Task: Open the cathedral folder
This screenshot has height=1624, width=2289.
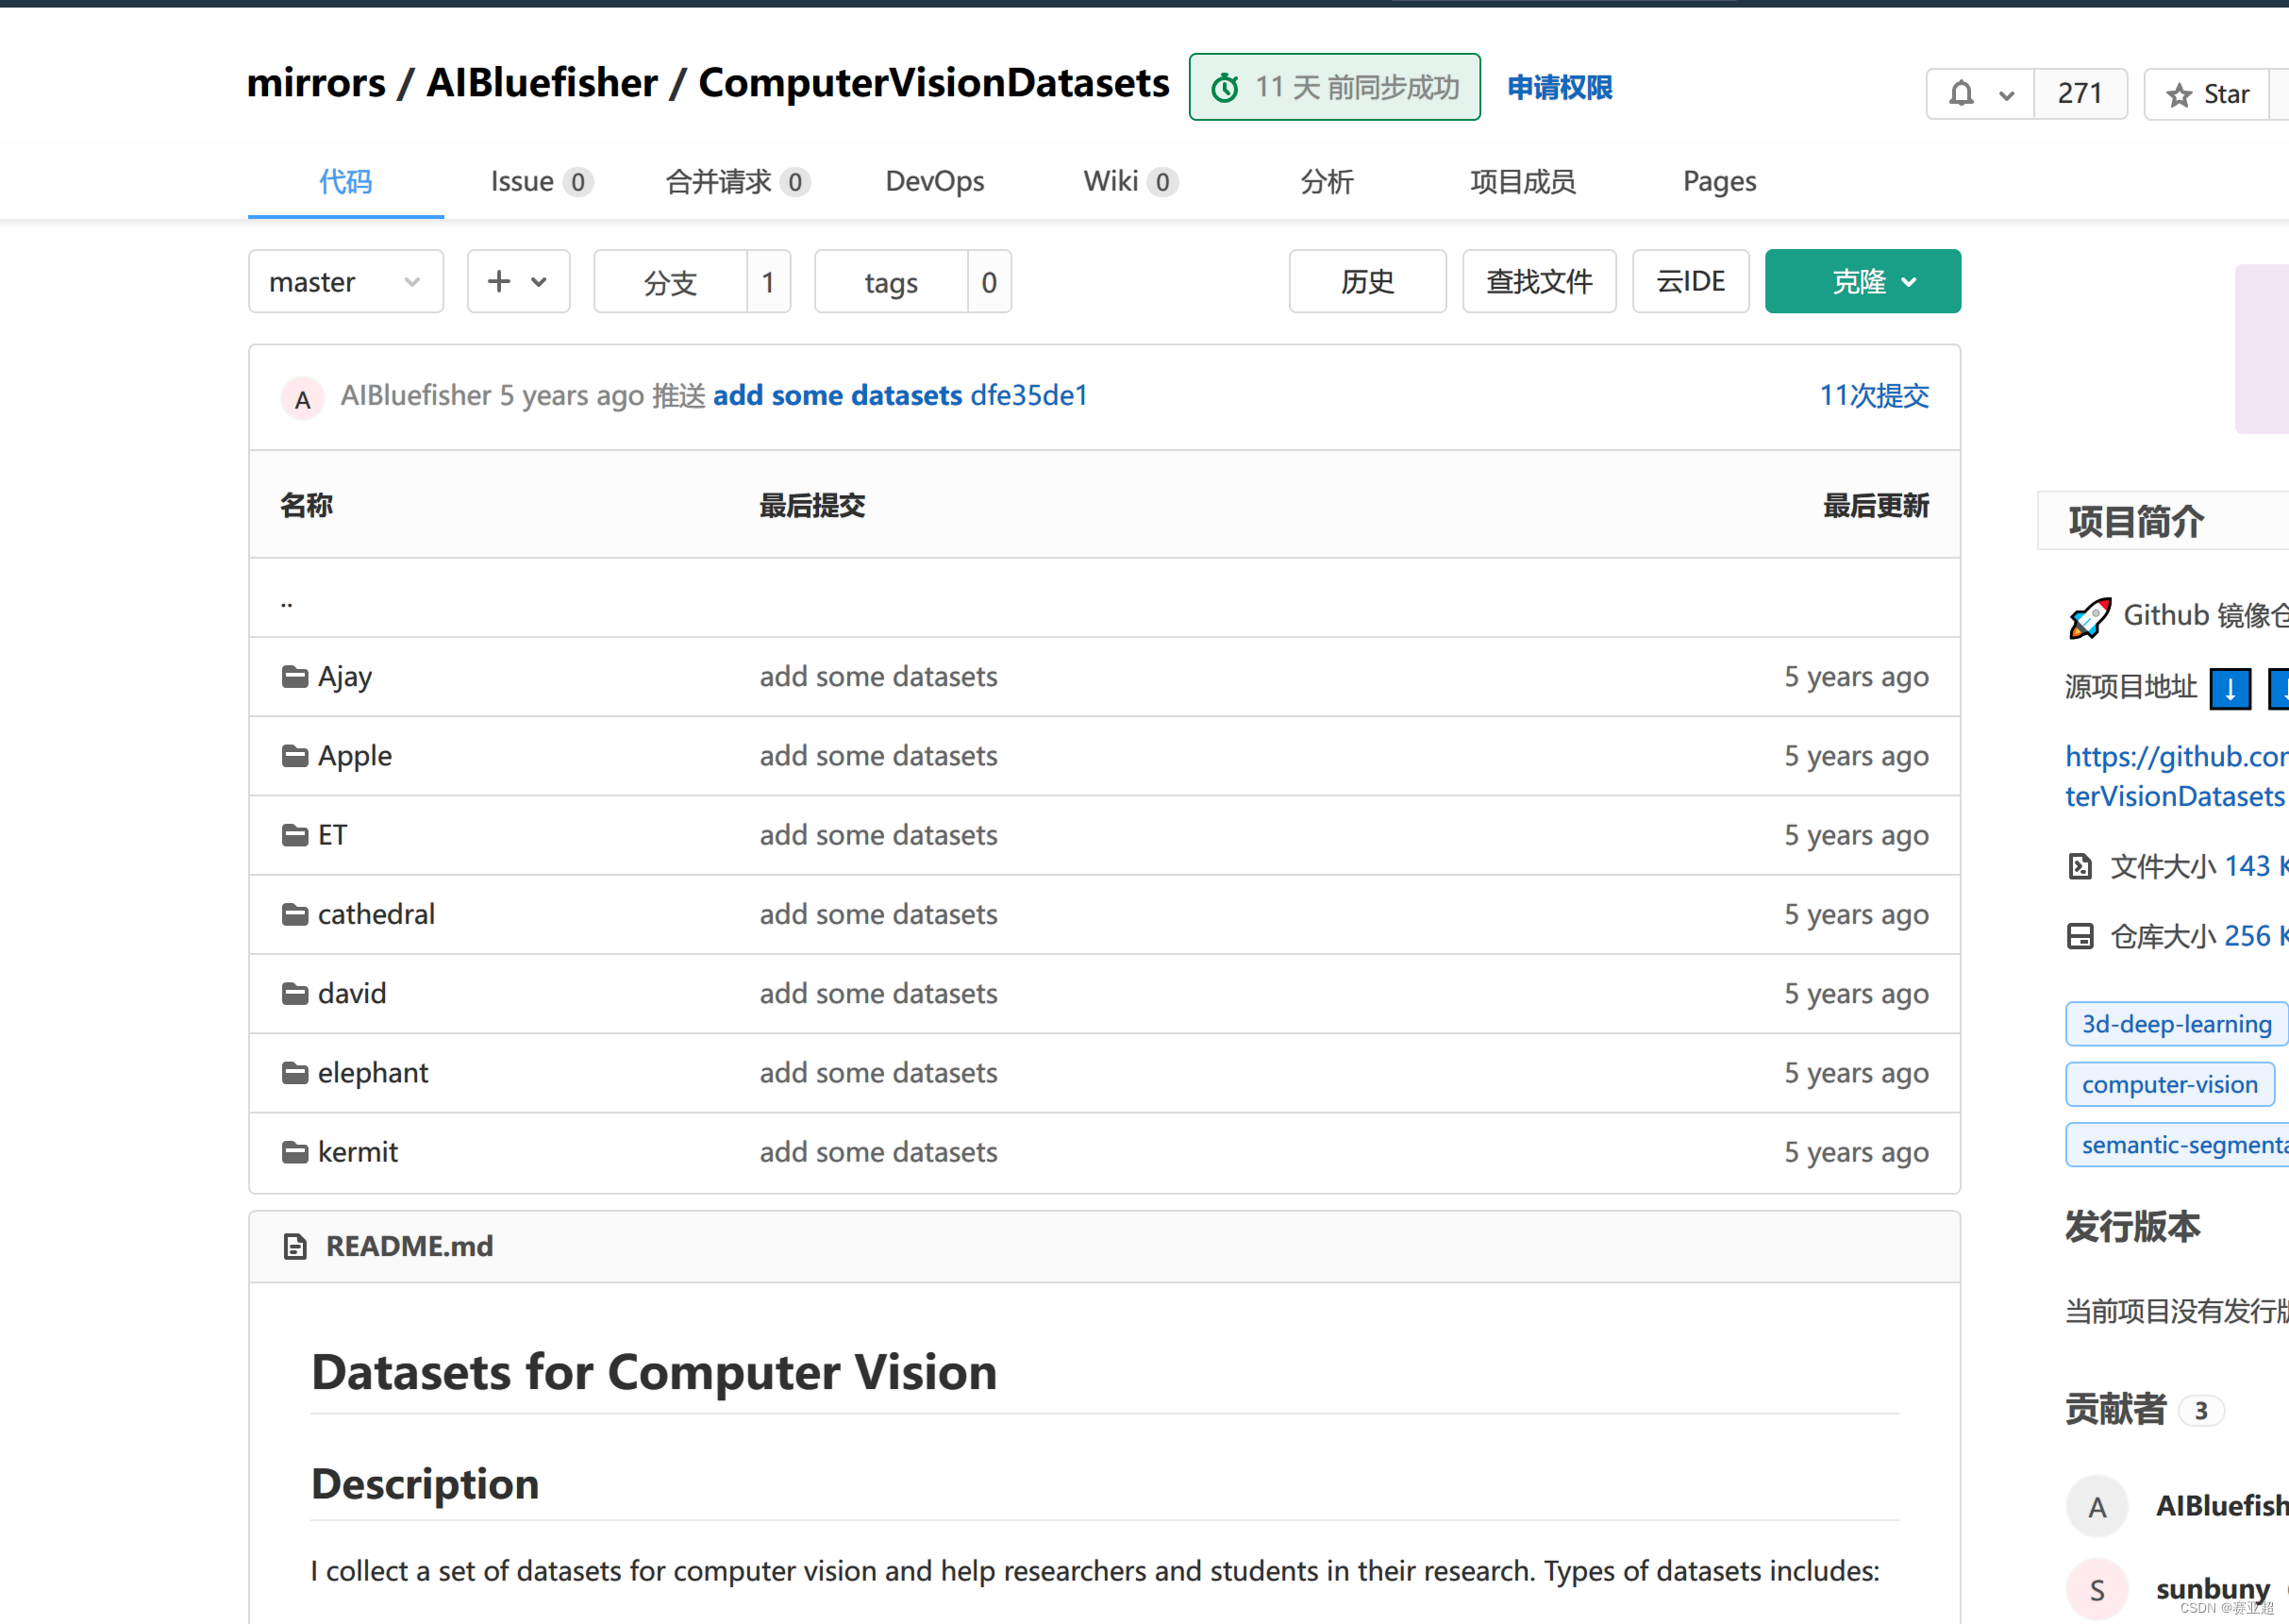Action: 375,914
